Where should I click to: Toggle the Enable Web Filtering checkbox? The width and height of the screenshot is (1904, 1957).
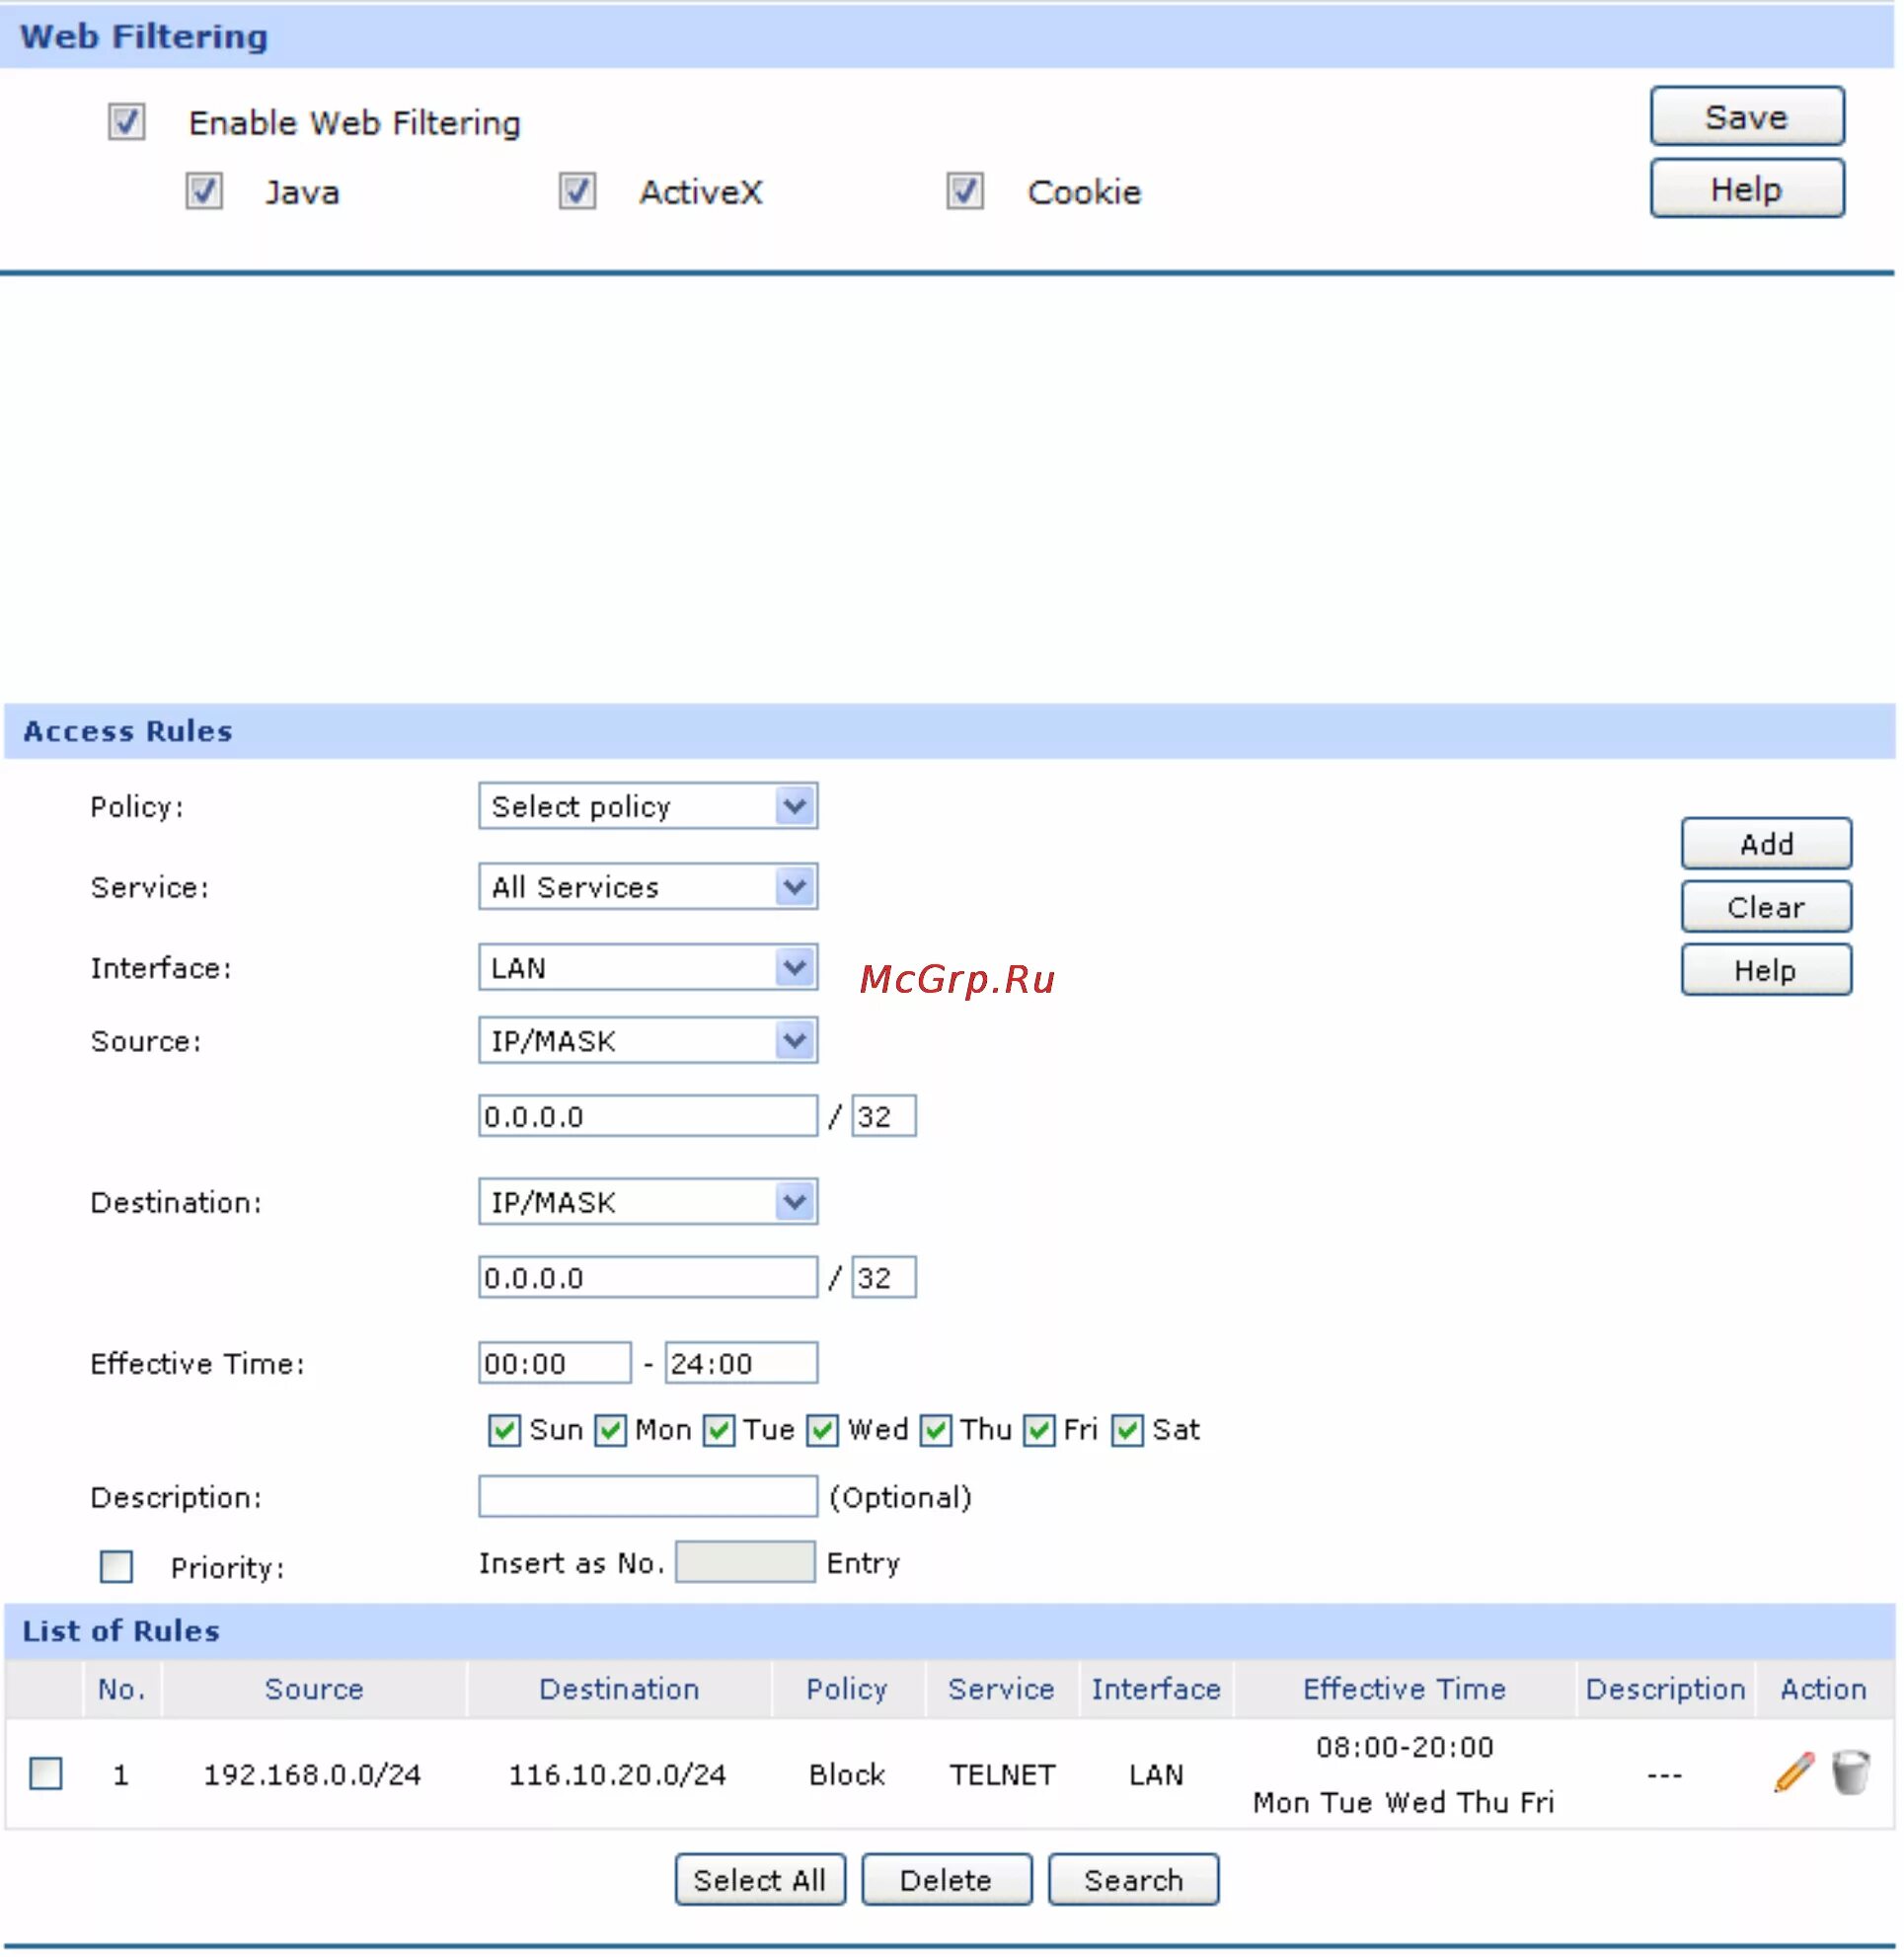coord(126,122)
